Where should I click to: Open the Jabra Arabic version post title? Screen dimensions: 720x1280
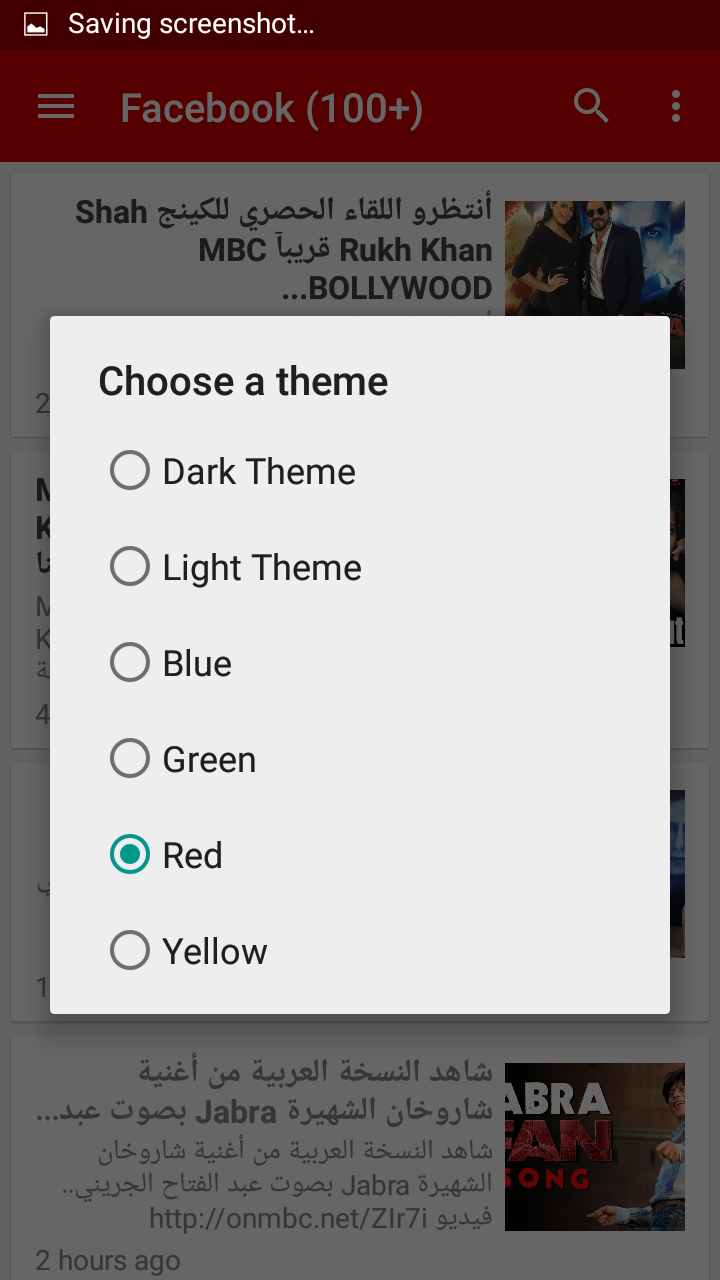click(264, 1092)
